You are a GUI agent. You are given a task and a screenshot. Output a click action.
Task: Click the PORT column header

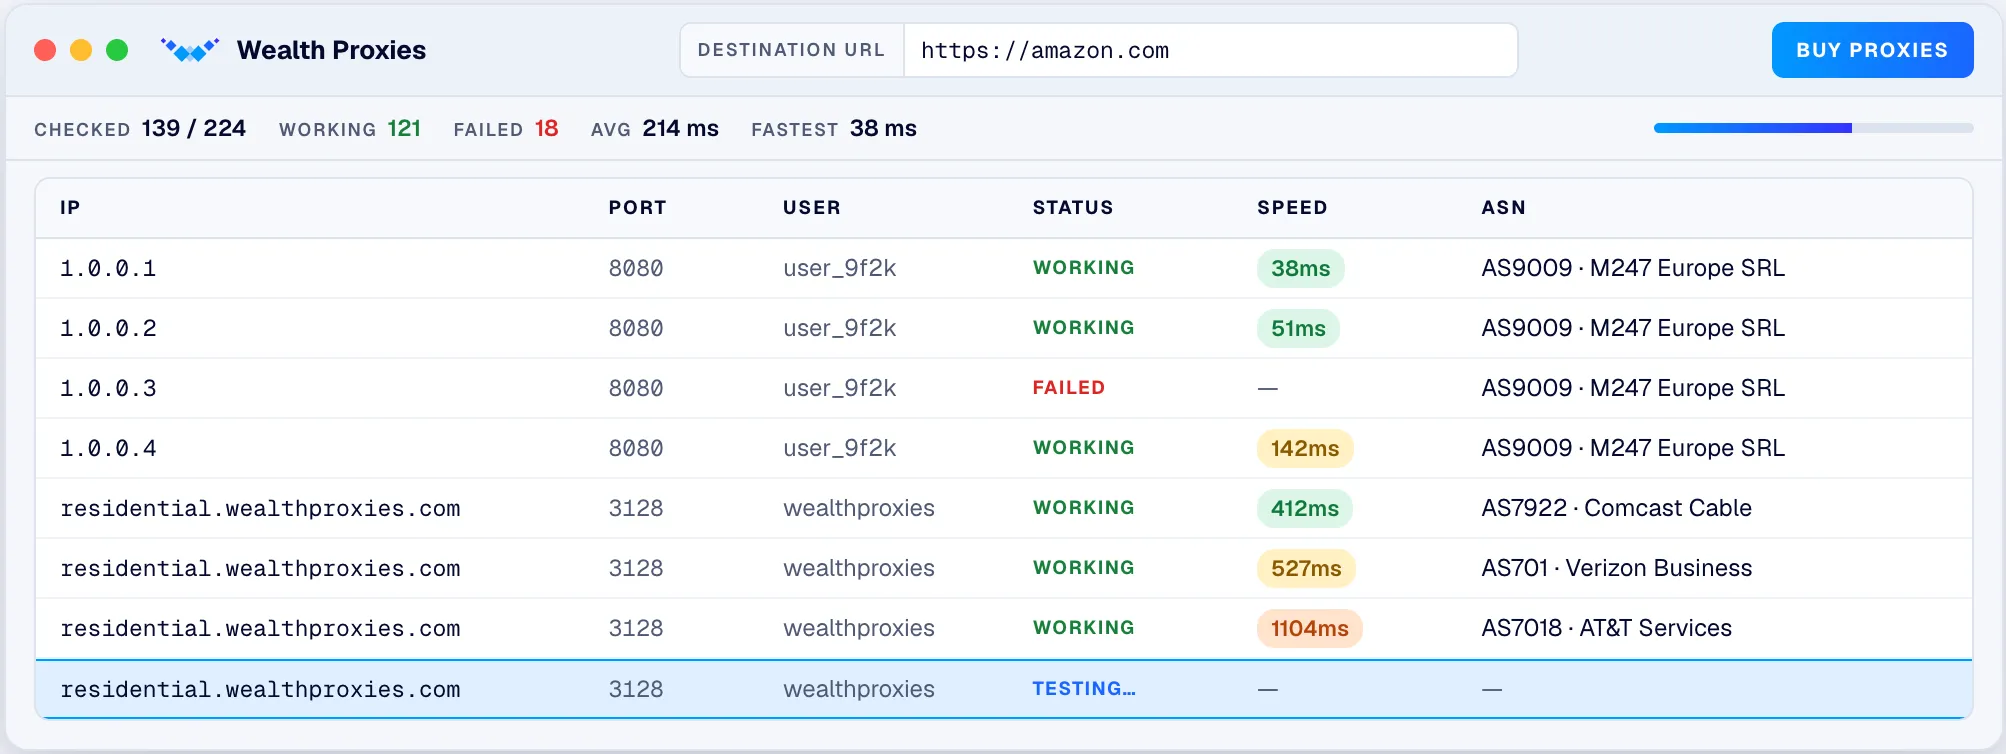coord(637,208)
